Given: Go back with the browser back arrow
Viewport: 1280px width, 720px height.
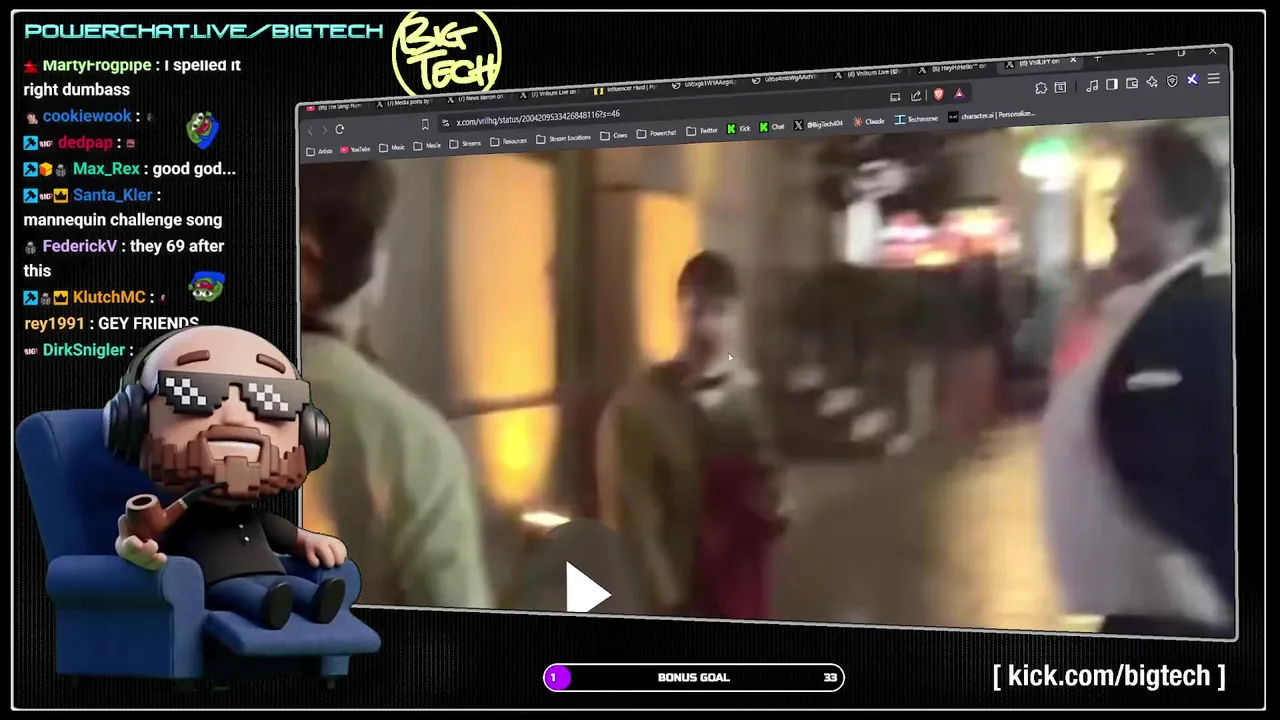Looking at the screenshot, I should coord(310,131).
